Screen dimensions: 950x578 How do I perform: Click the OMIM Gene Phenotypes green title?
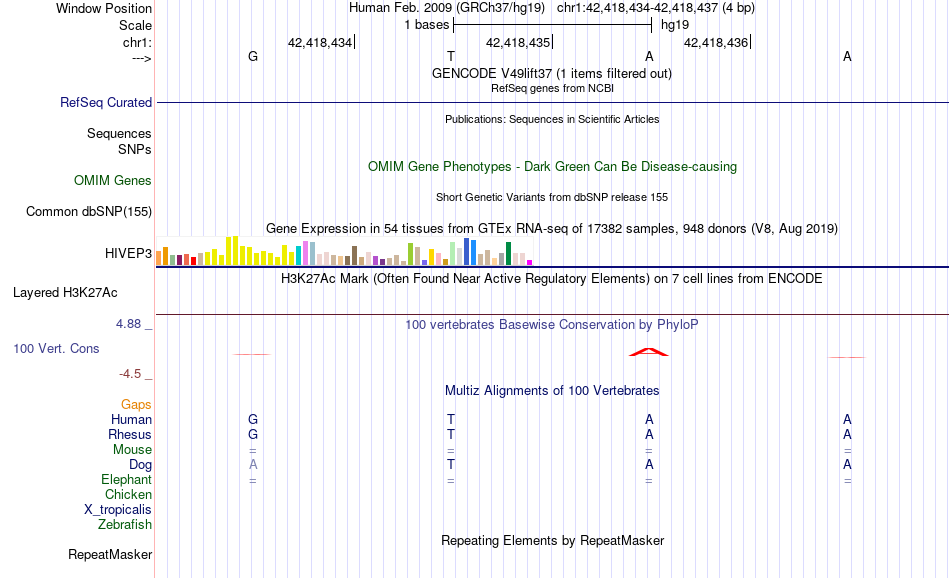[552, 167]
